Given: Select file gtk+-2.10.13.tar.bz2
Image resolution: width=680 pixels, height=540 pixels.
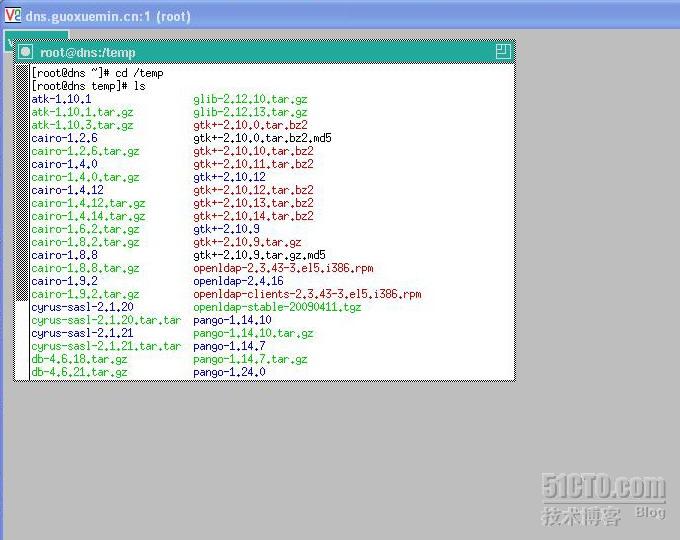Looking at the screenshot, I should pos(253,203).
